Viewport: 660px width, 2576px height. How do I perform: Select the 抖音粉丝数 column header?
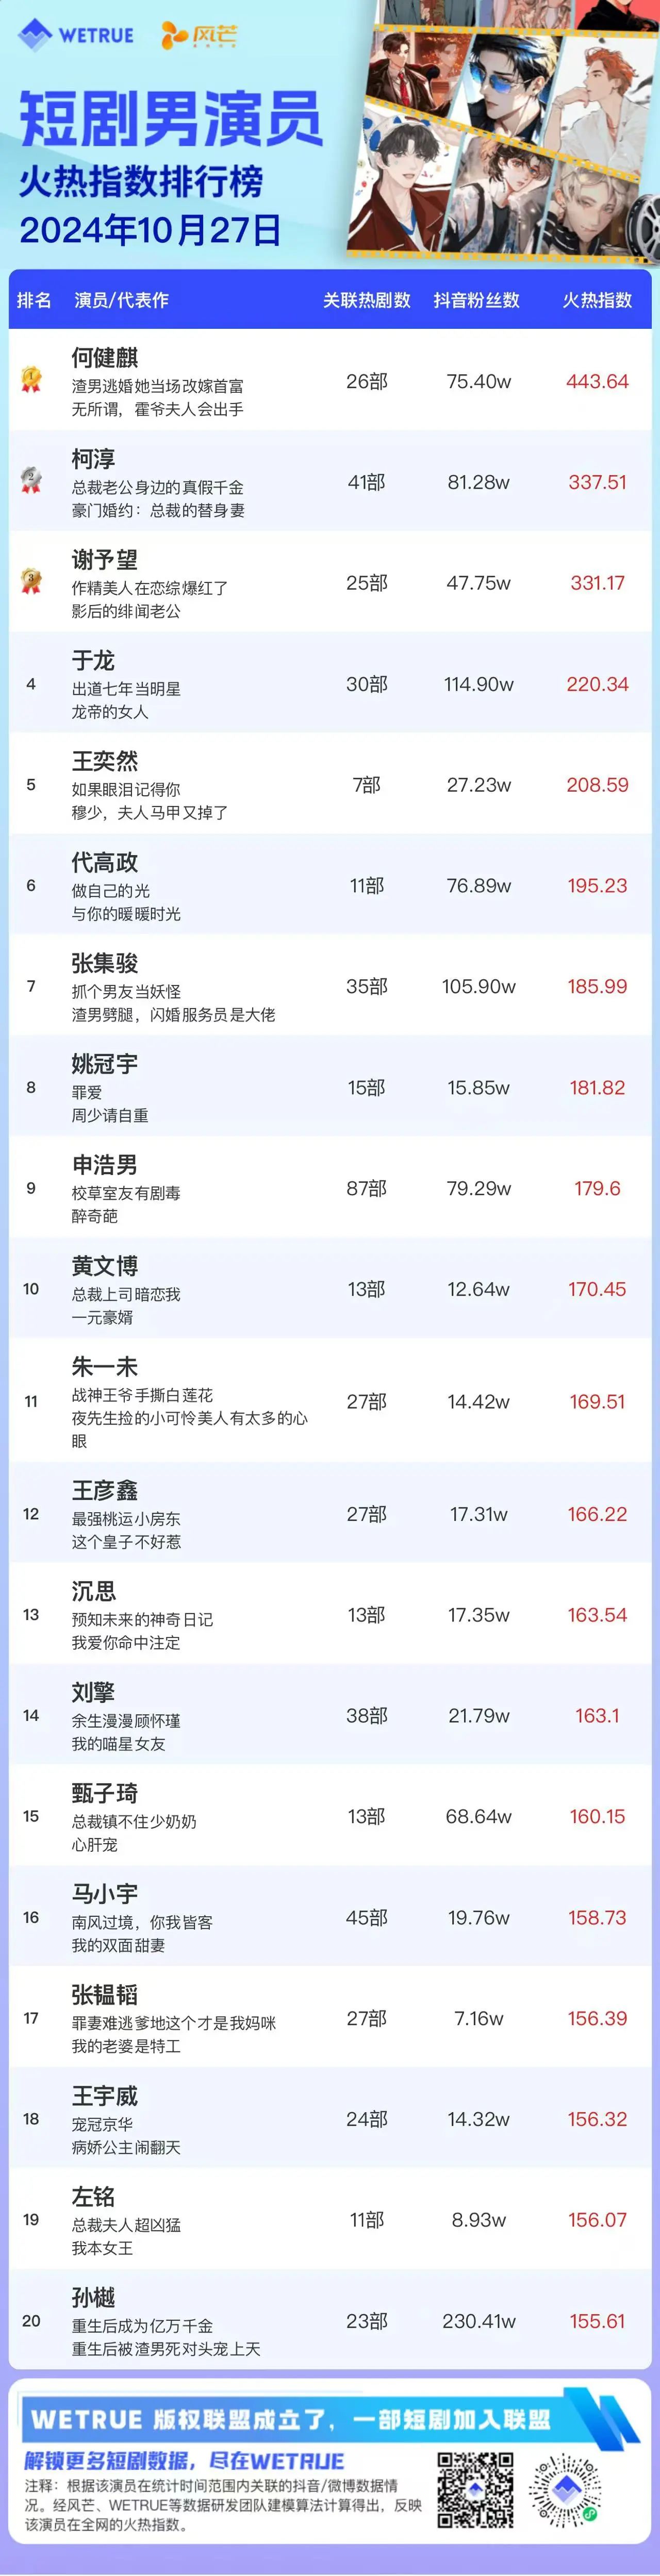tap(477, 300)
